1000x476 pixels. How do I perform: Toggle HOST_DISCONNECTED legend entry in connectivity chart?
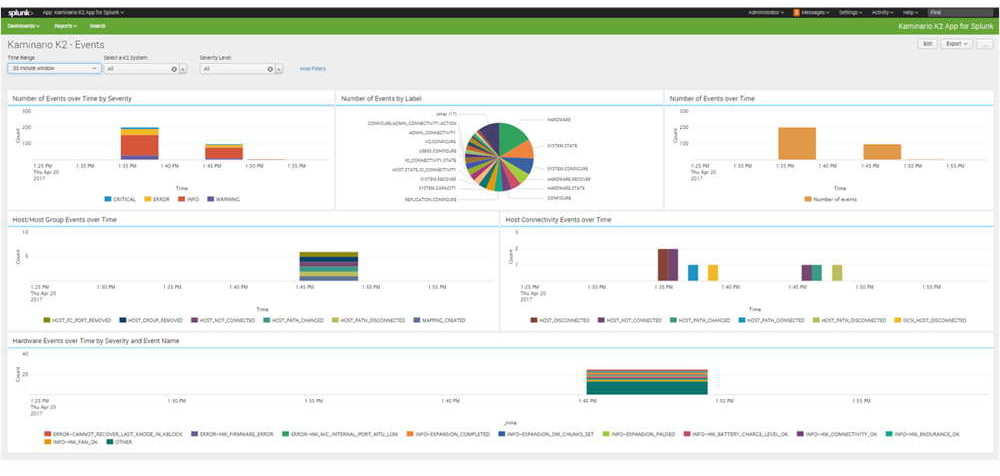[x=559, y=320]
